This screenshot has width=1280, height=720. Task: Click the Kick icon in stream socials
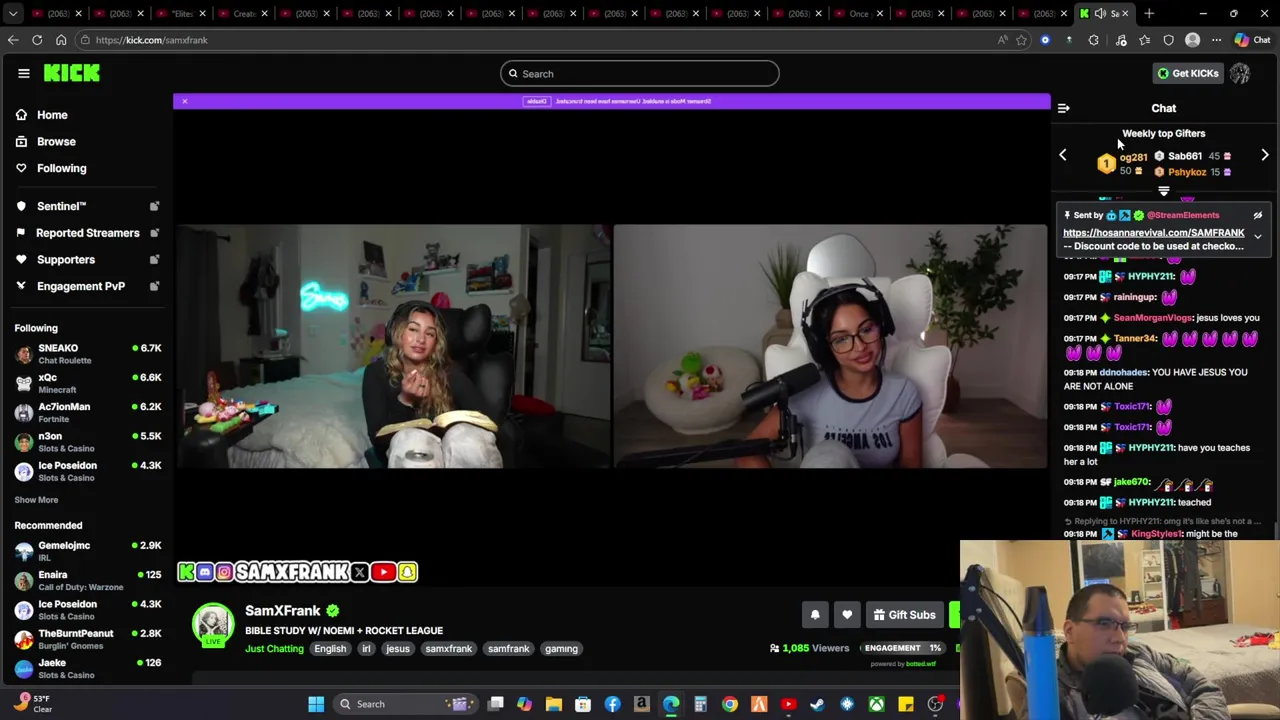pyautogui.click(x=186, y=572)
